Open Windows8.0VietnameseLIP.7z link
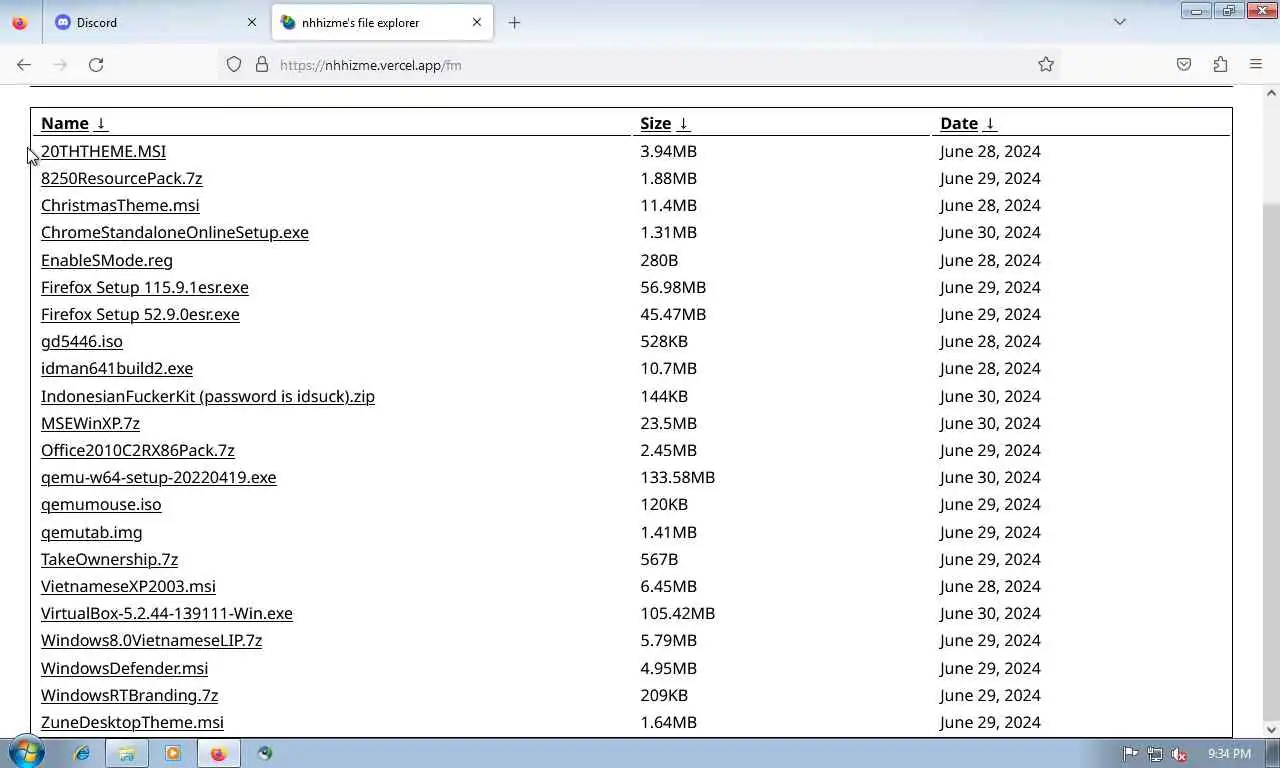The image size is (1280, 768). [x=151, y=640]
